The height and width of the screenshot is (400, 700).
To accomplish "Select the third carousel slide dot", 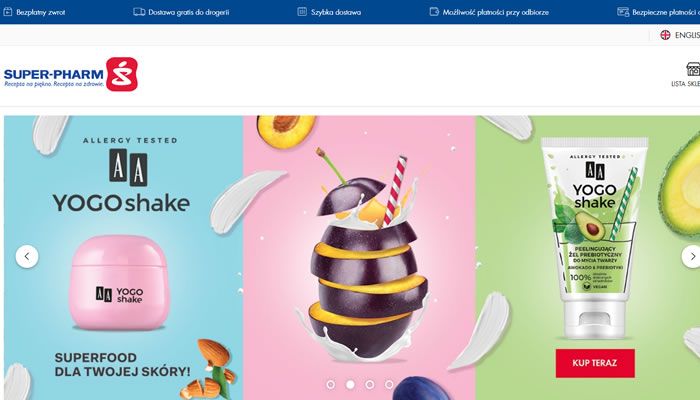I will [x=370, y=384].
